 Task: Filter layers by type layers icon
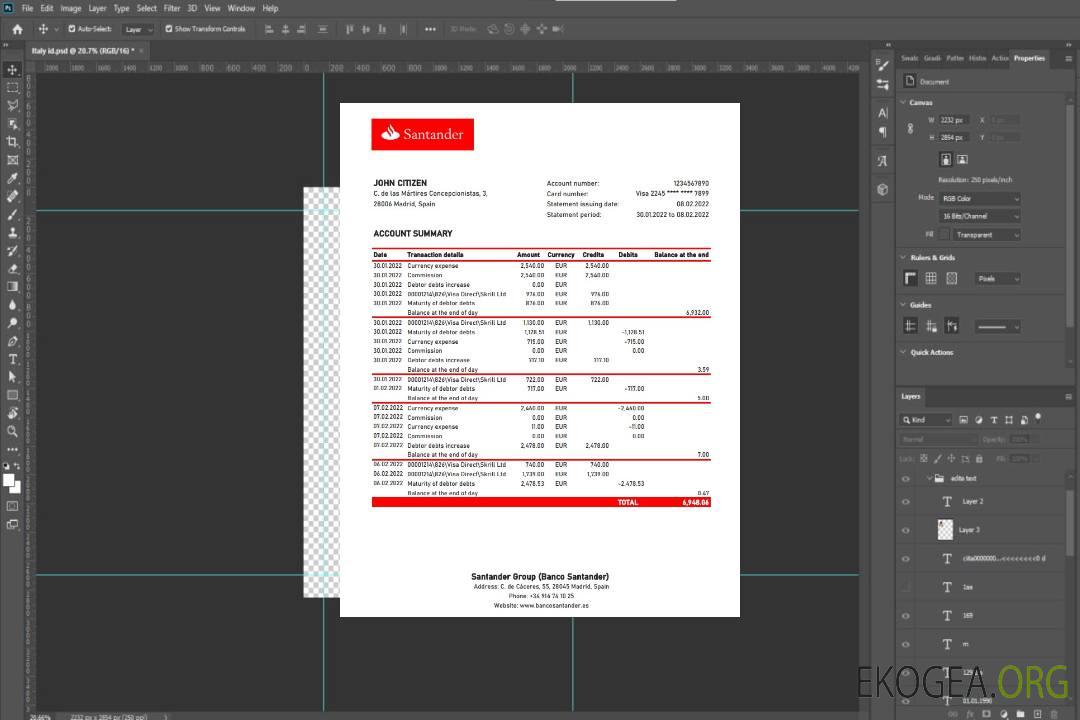coord(994,420)
